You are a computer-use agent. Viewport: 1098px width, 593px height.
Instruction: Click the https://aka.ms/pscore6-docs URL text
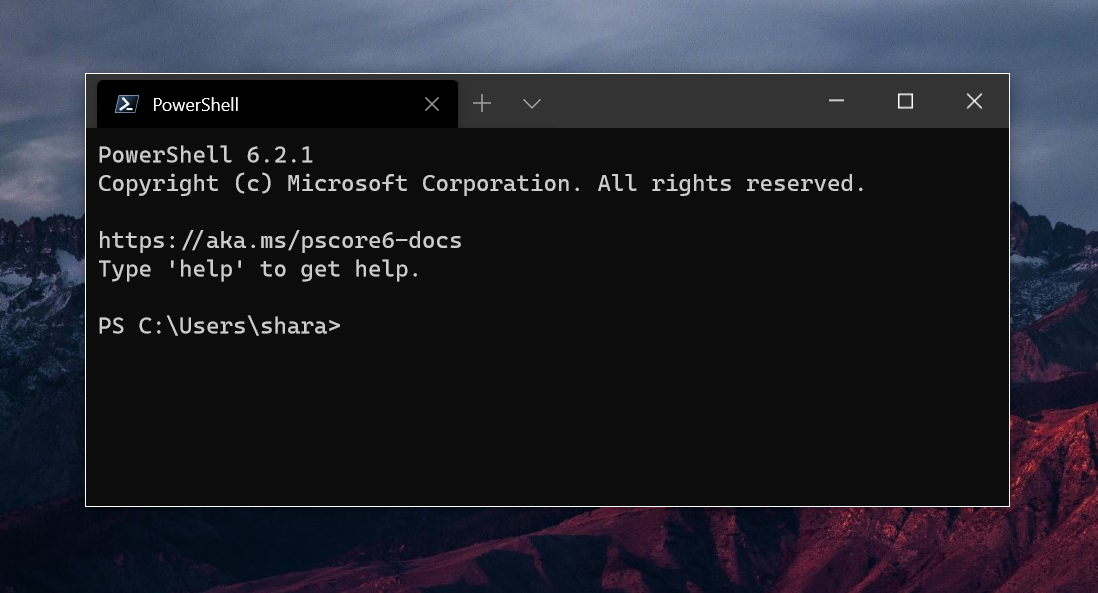tap(280, 241)
